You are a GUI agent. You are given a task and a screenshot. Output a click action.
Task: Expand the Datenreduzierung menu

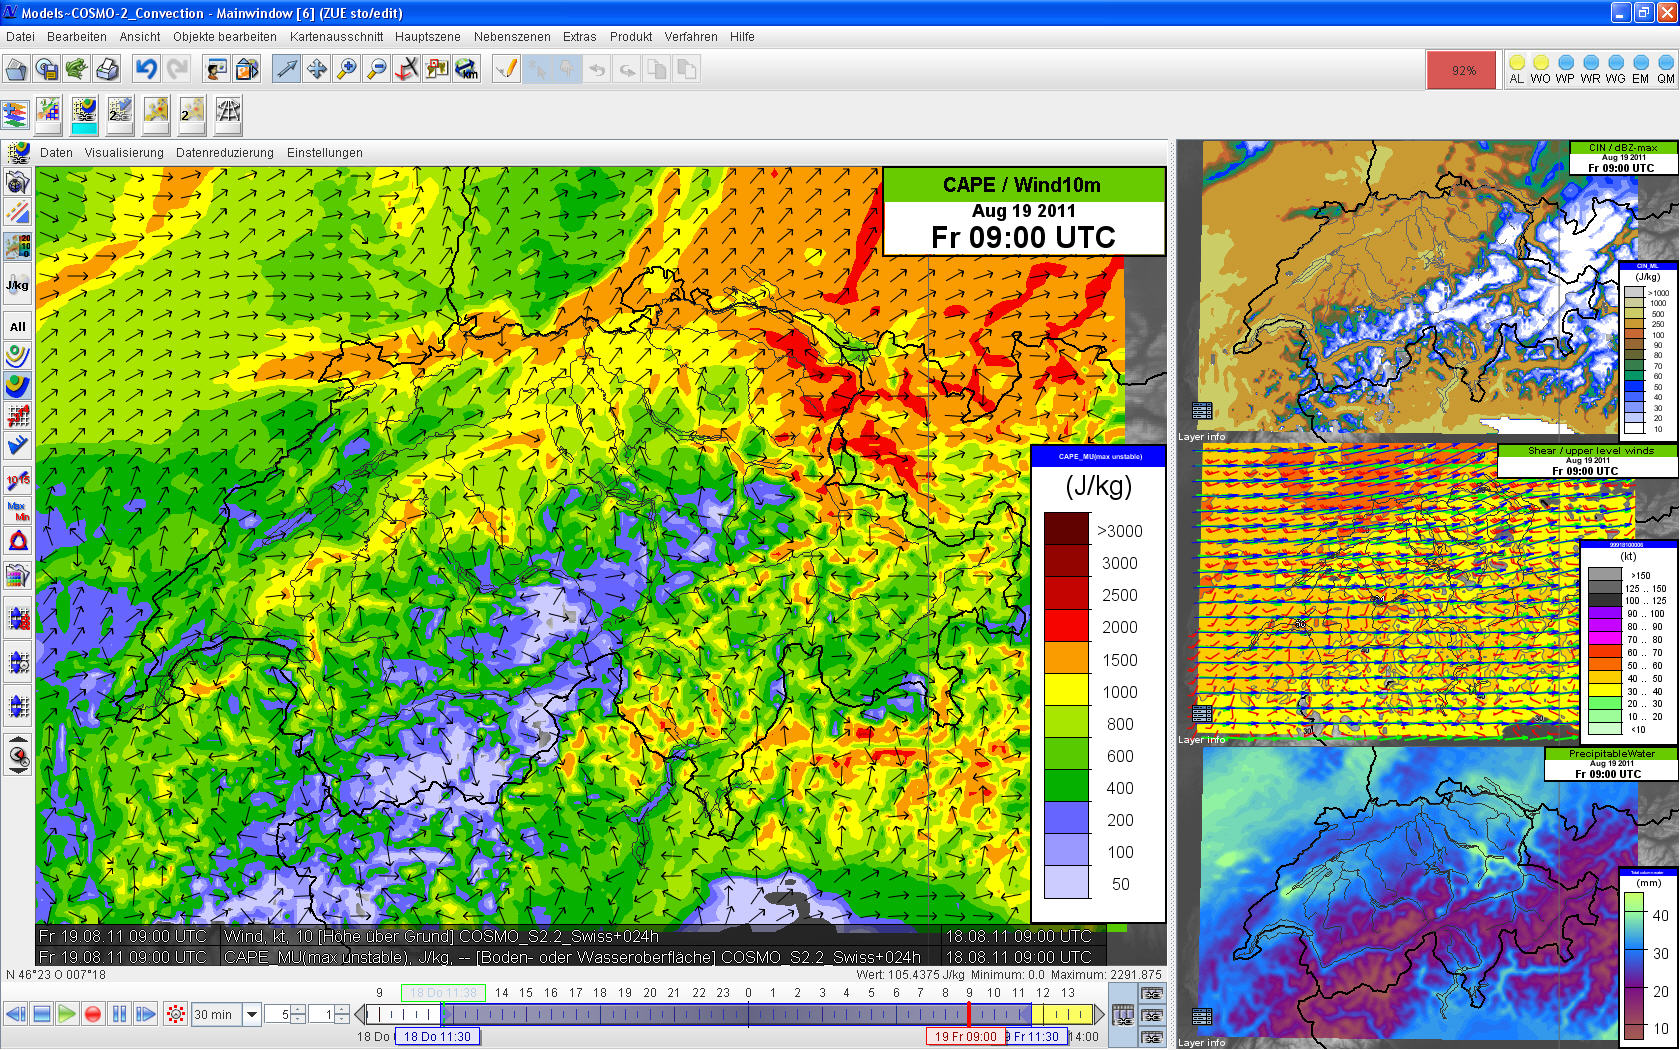click(x=224, y=153)
